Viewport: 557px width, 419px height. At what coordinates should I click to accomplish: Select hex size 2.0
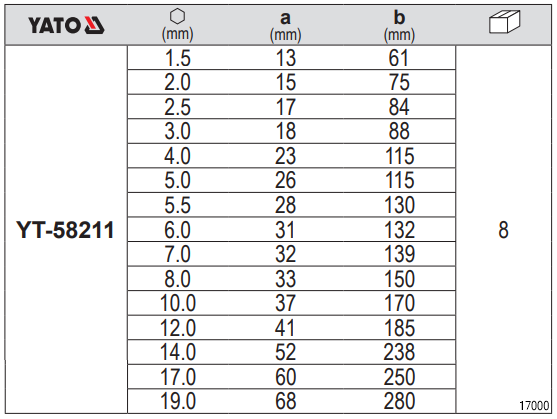(177, 83)
